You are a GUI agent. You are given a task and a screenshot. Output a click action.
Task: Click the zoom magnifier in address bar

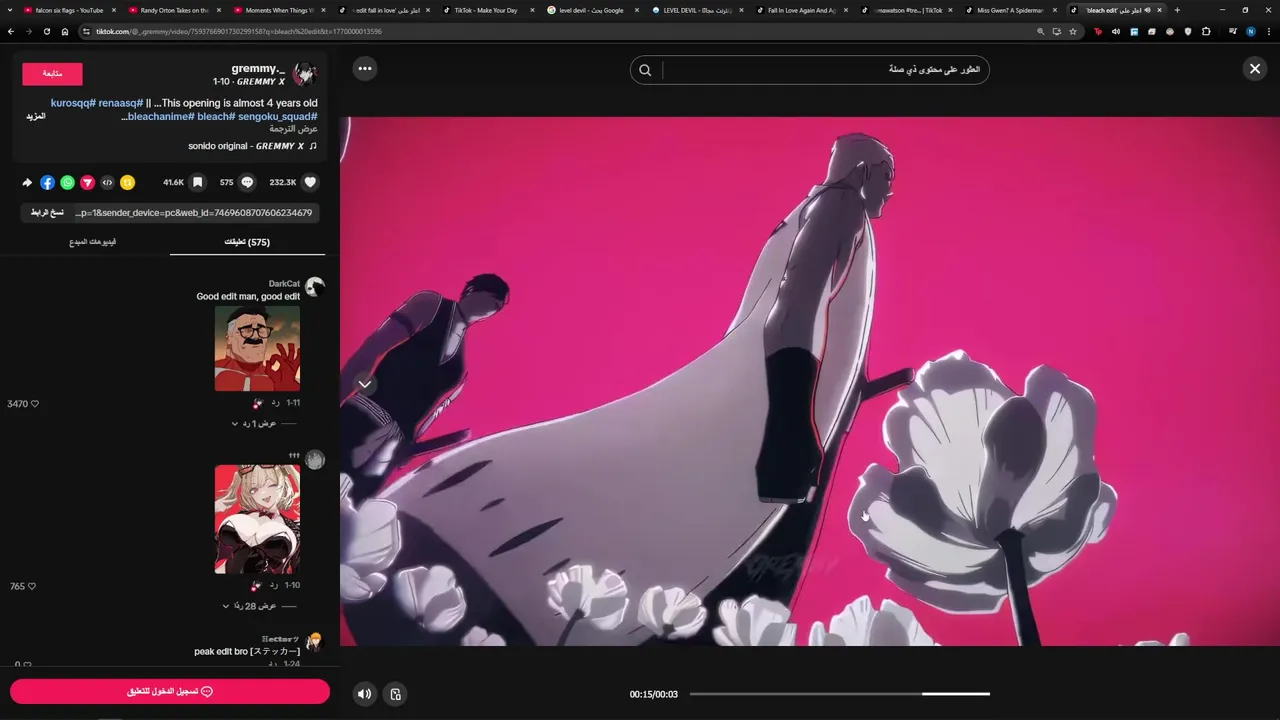[x=1041, y=31]
